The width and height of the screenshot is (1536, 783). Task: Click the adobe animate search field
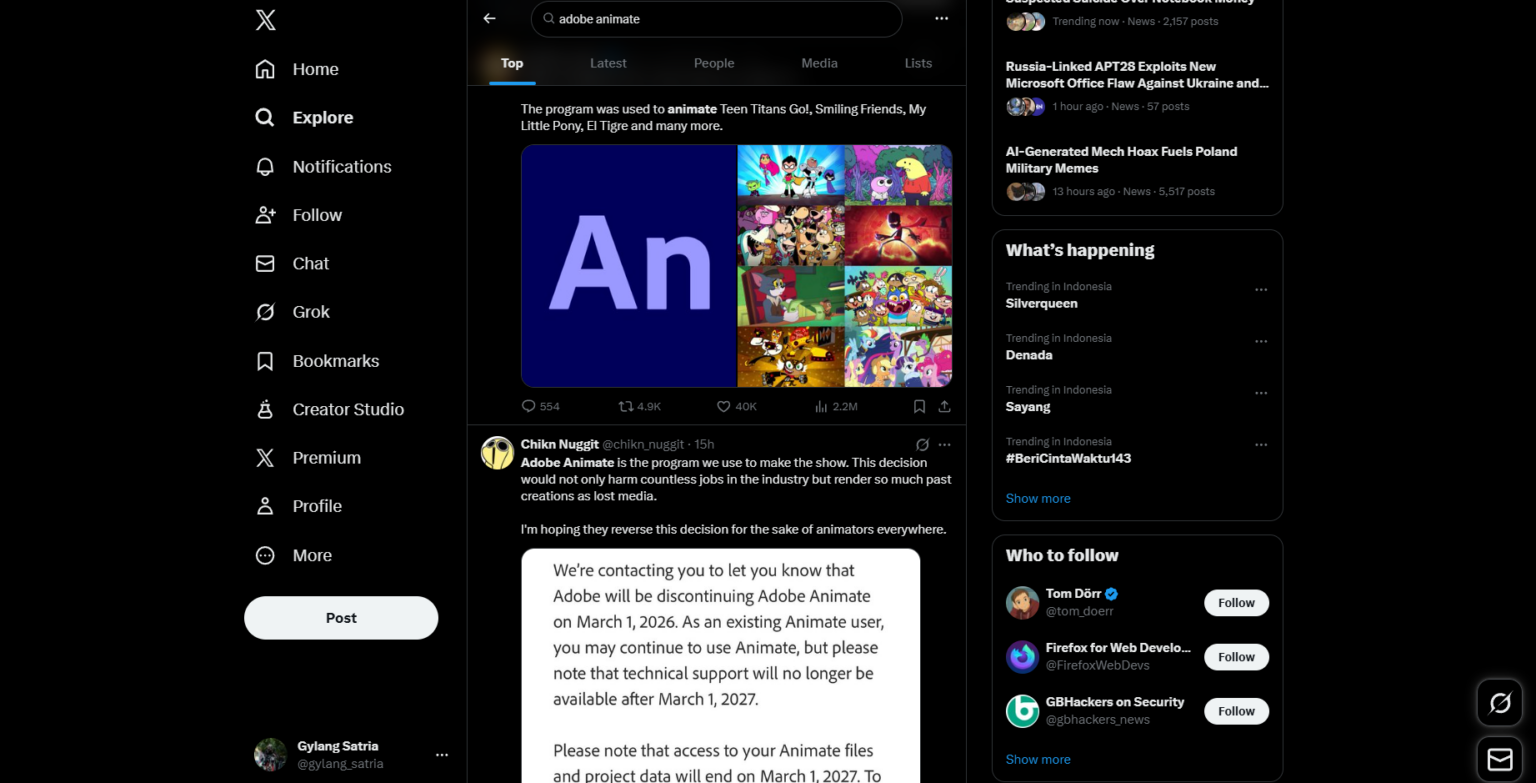click(716, 19)
